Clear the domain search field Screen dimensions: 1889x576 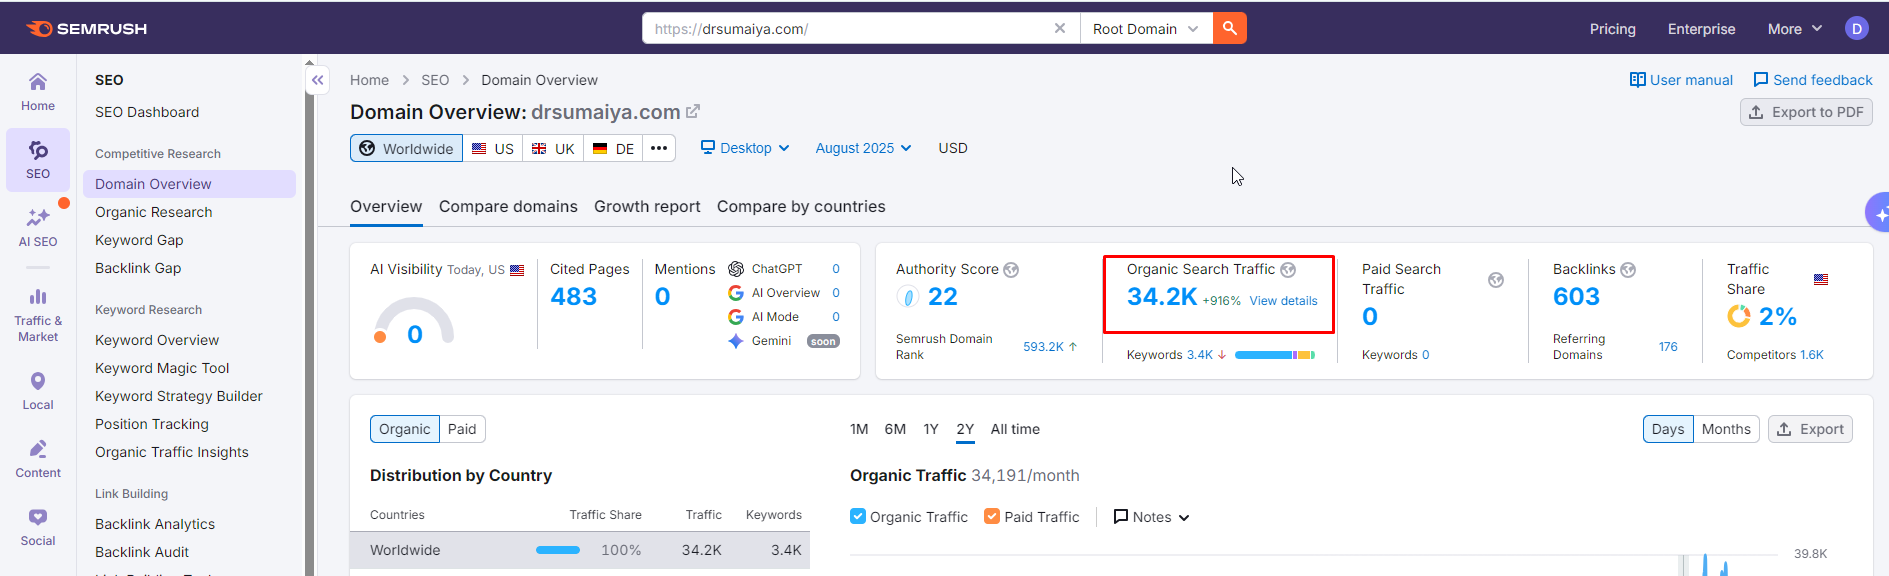1059,28
